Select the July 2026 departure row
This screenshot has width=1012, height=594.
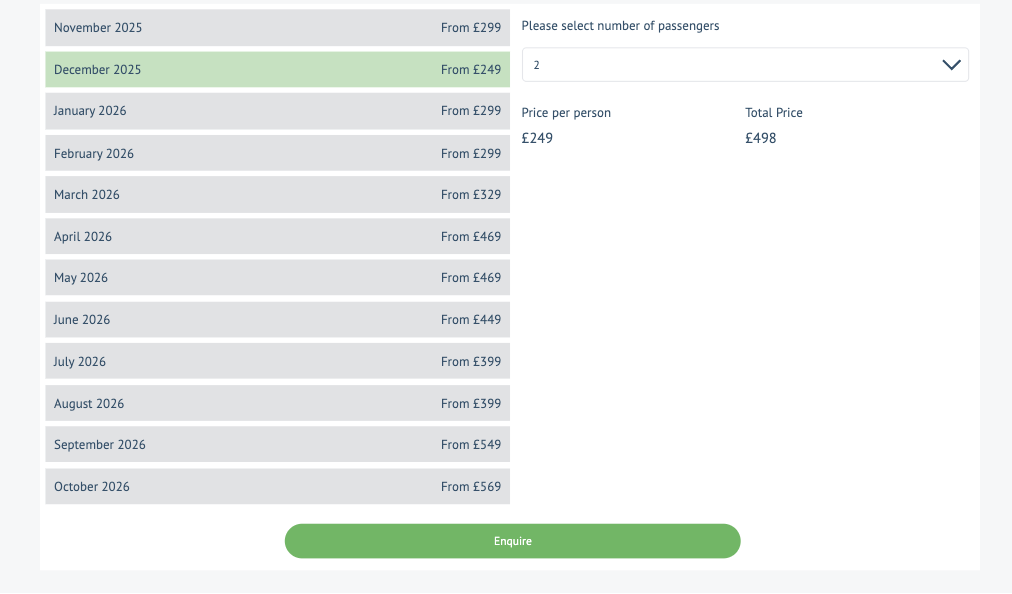277,362
